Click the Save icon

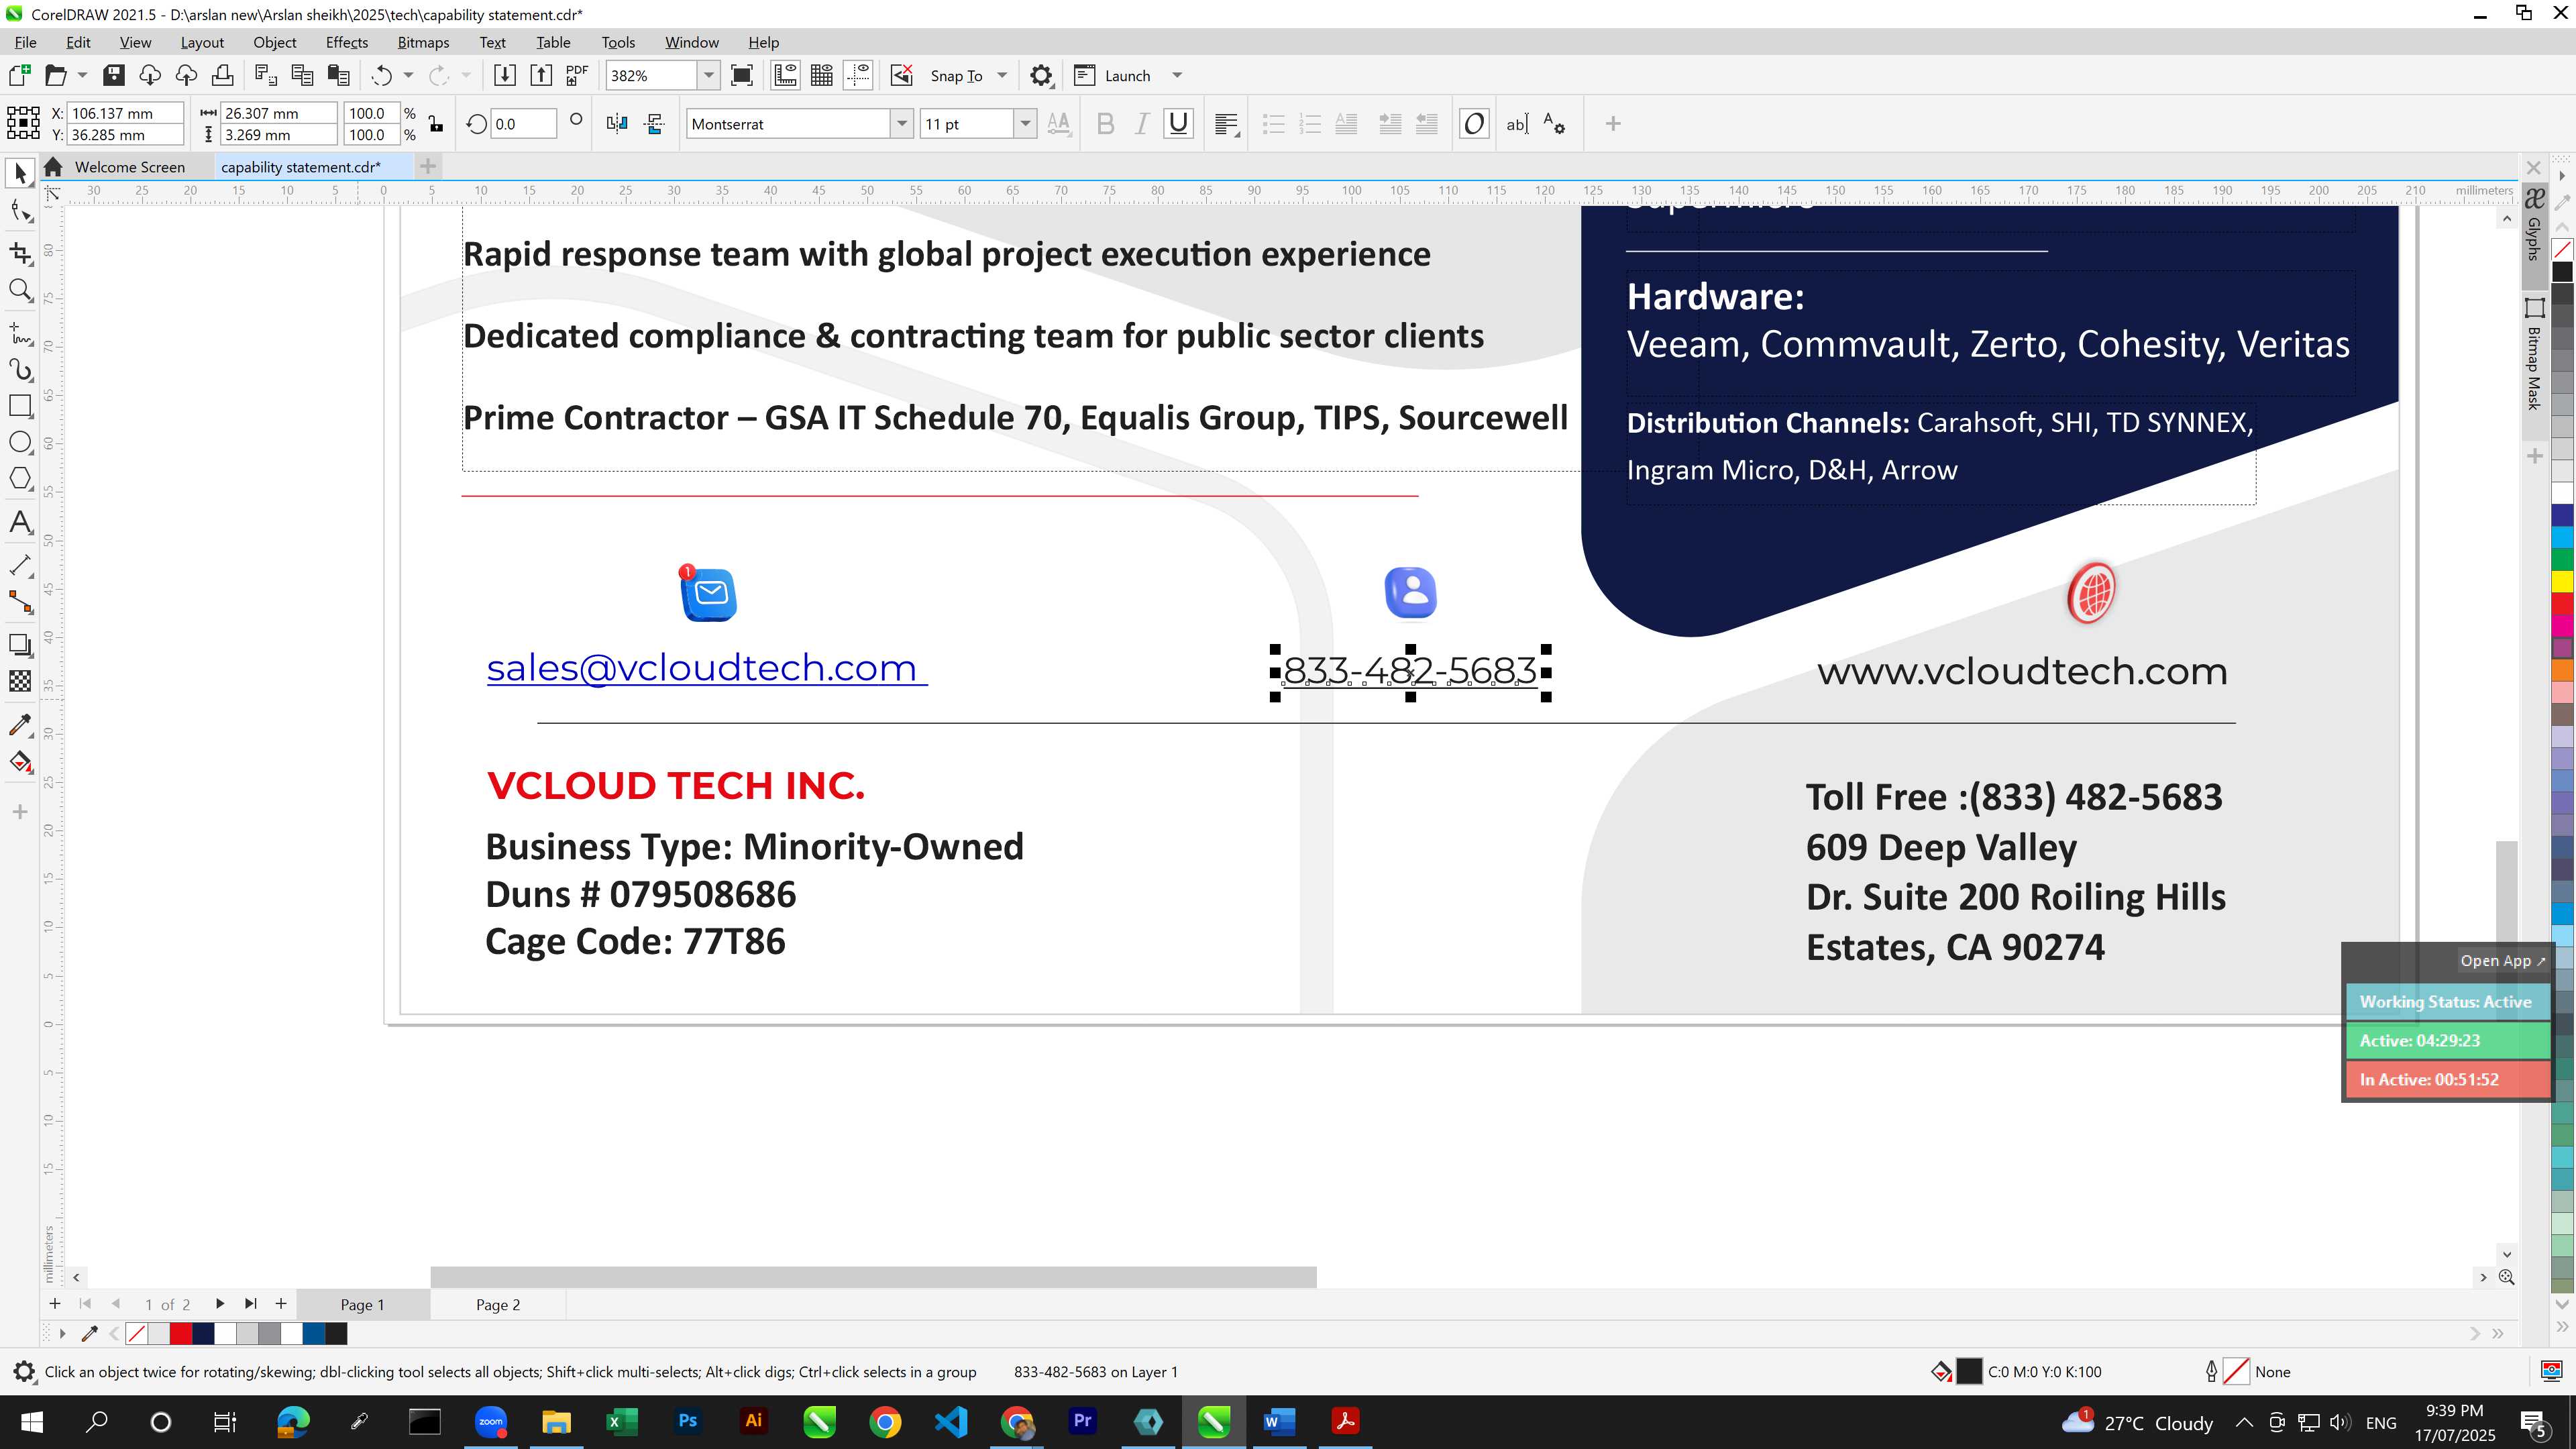pos(114,75)
